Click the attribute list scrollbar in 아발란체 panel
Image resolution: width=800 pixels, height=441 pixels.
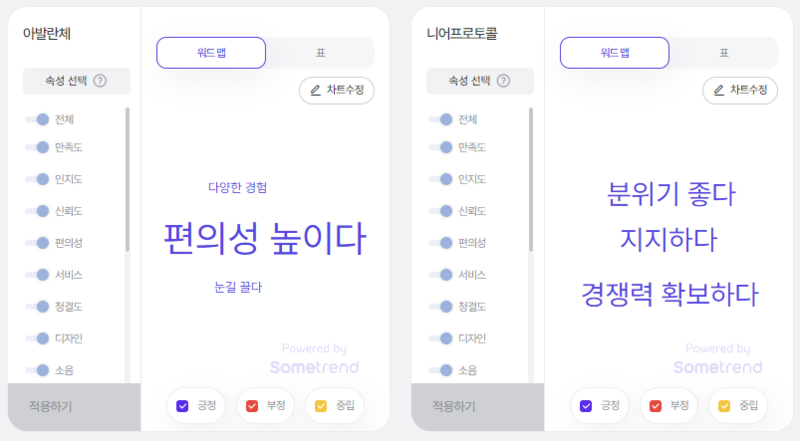127,180
